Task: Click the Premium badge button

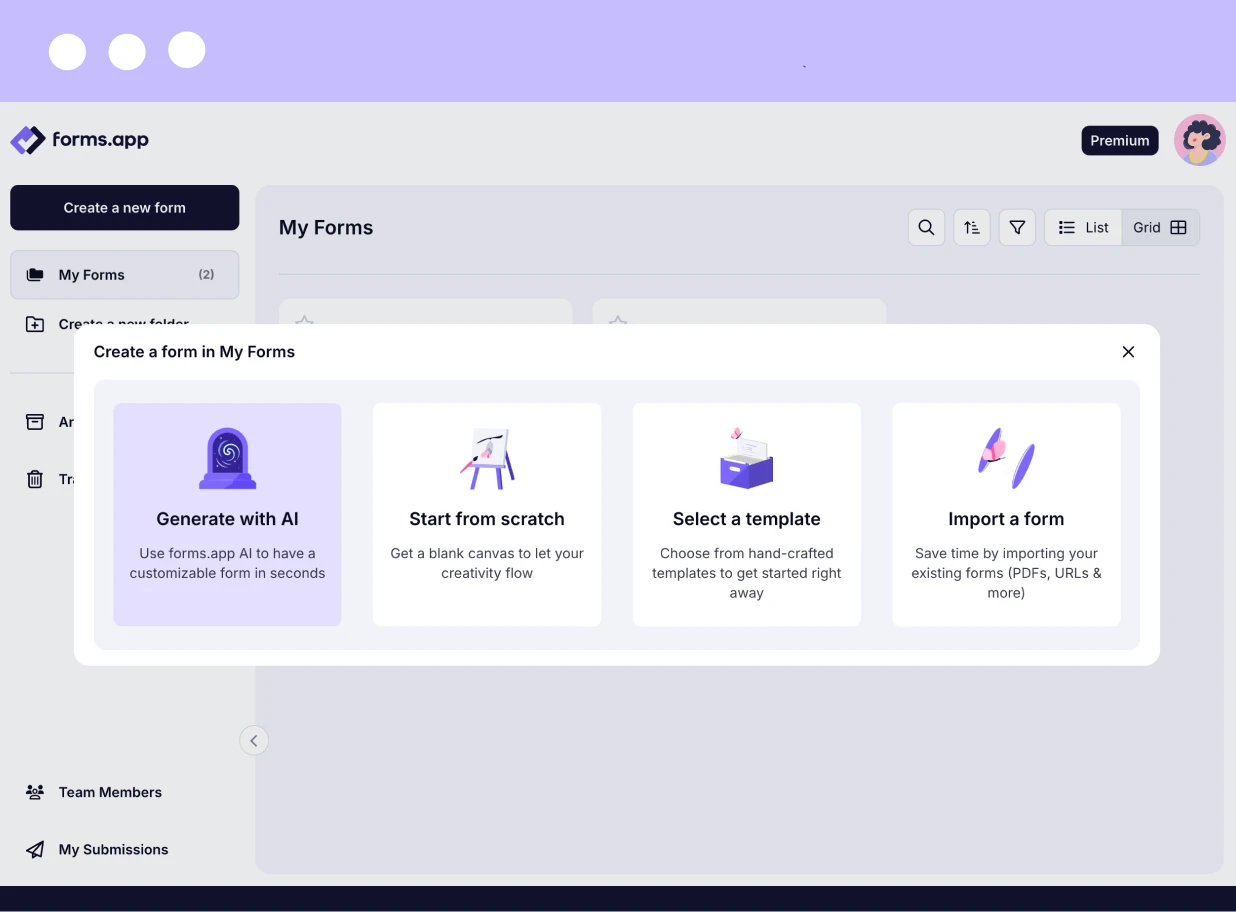Action: click(x=1119, y=141)
